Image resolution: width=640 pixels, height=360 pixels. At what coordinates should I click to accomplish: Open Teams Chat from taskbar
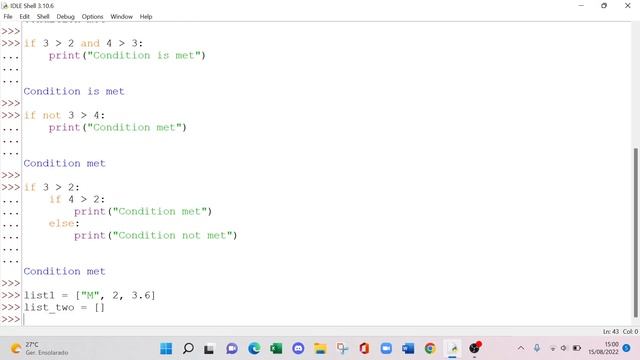click(x=232, y=349)
